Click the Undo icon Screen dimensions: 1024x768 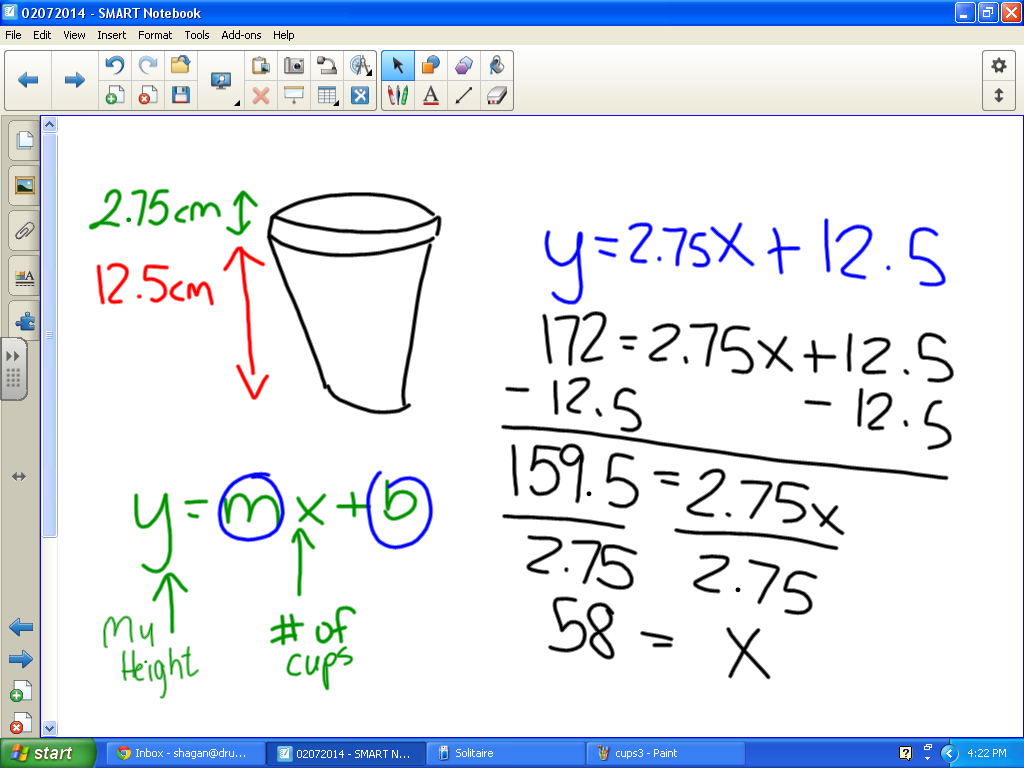pyautogui.click(x=114, y=65)
